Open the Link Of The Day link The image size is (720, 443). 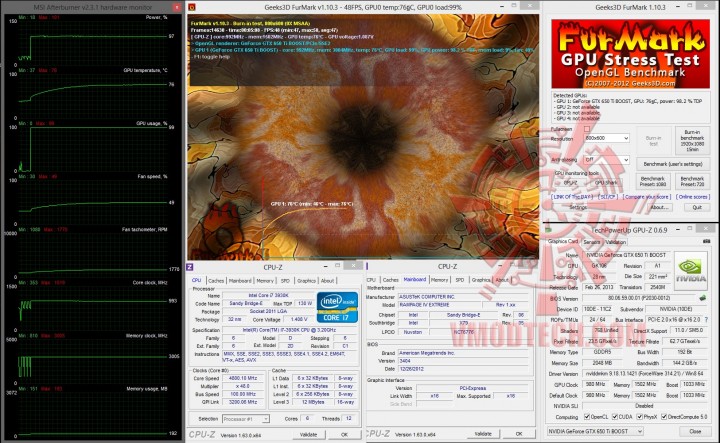[572, 196]
